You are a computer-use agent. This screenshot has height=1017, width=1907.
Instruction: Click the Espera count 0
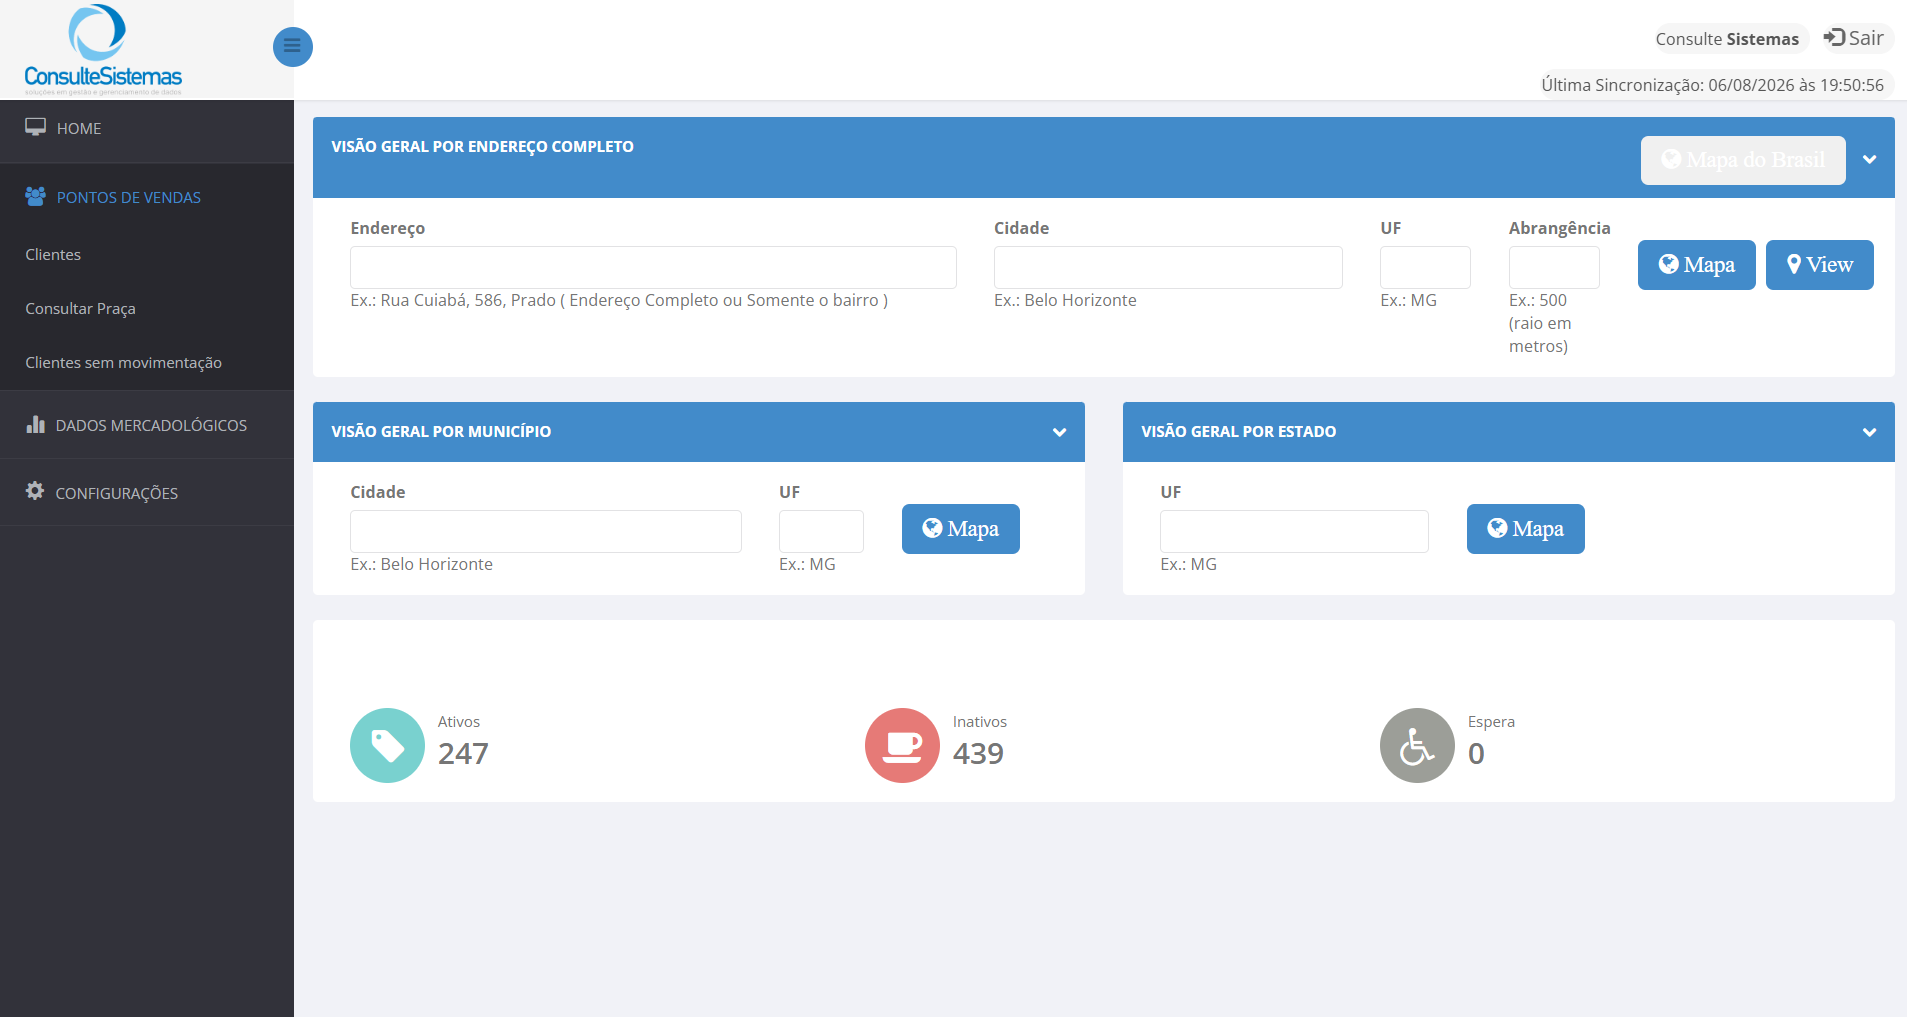pos(1476,753)
